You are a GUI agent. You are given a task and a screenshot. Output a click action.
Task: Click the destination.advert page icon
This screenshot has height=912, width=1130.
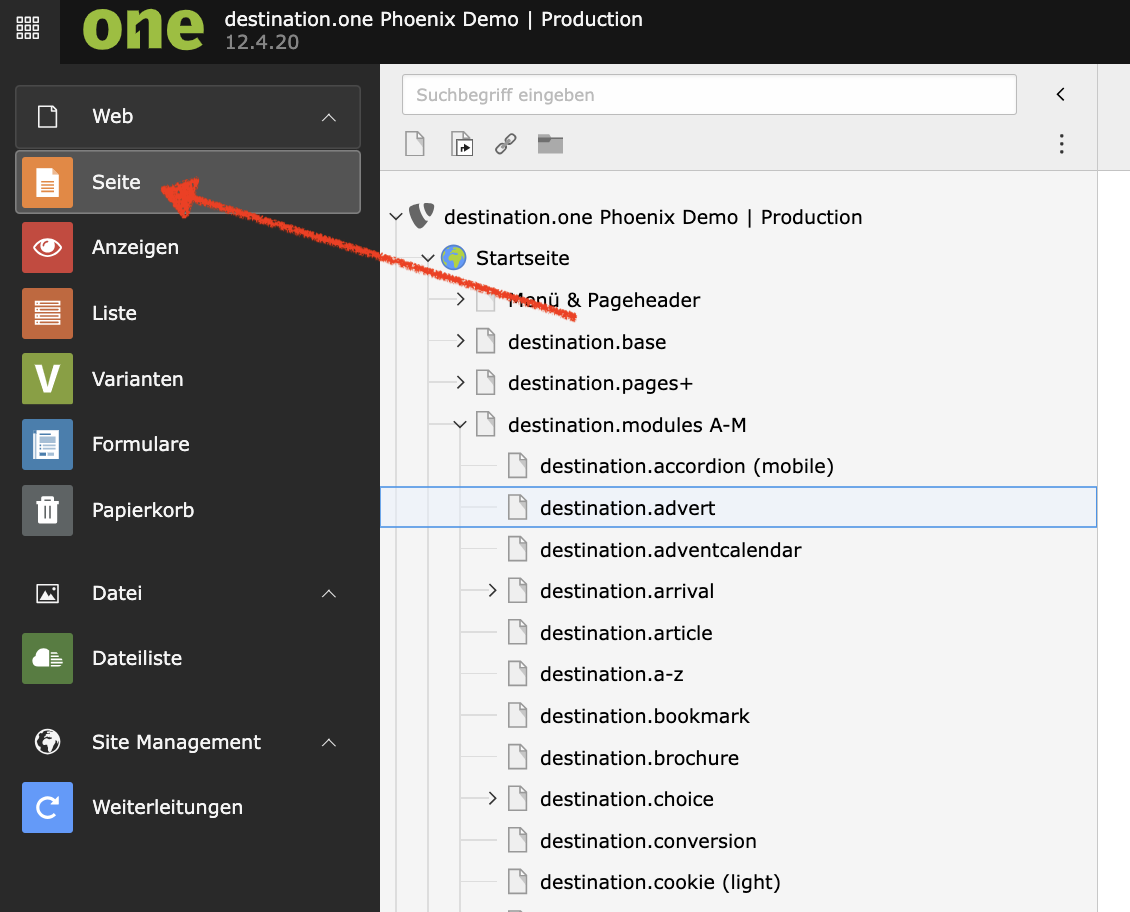click(517, 507)
